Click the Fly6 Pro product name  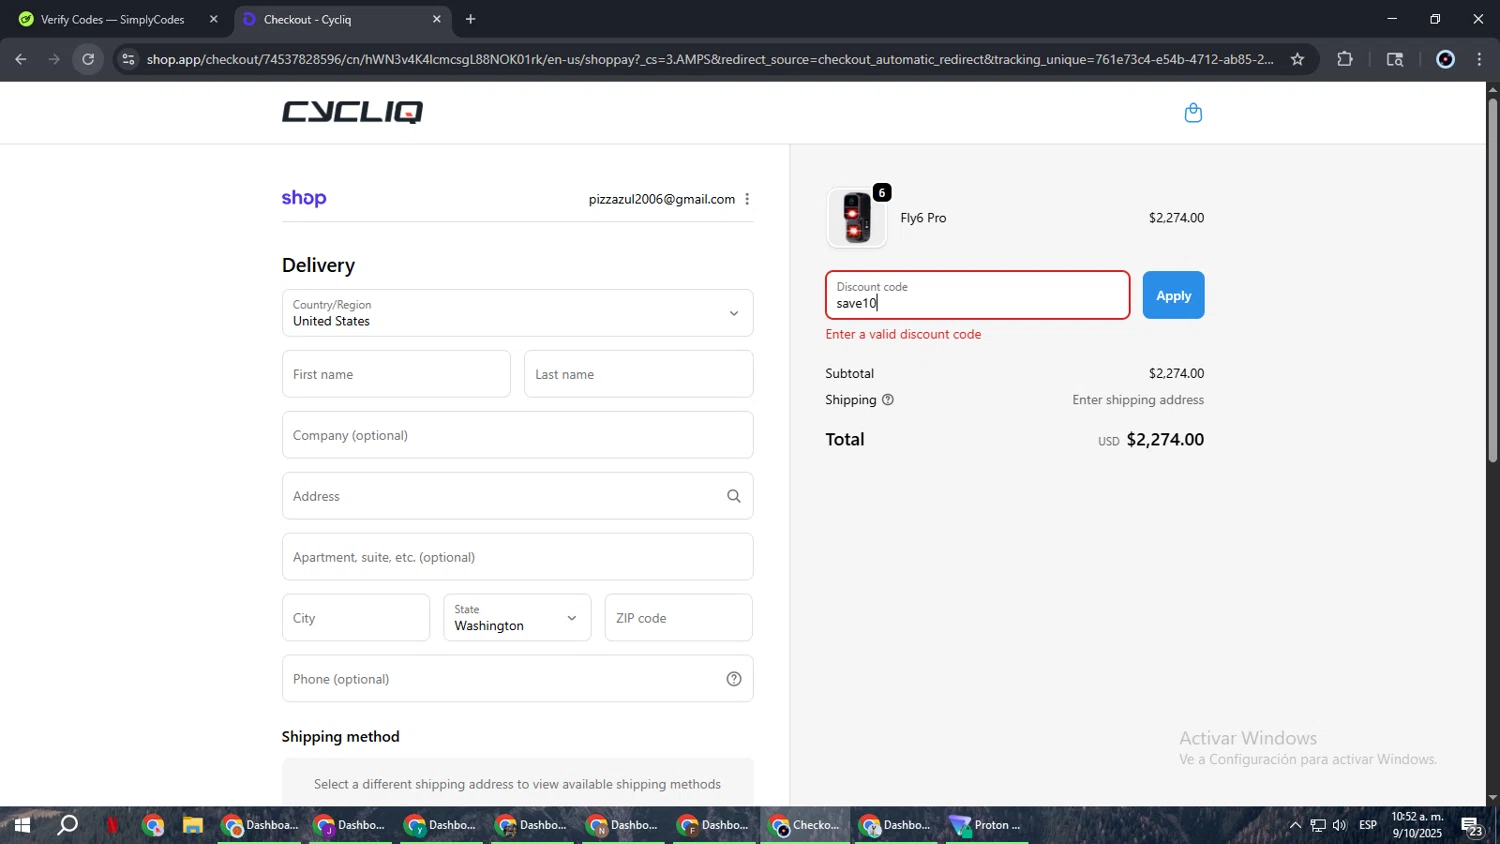pyautogui.click(x=923, y=218)
